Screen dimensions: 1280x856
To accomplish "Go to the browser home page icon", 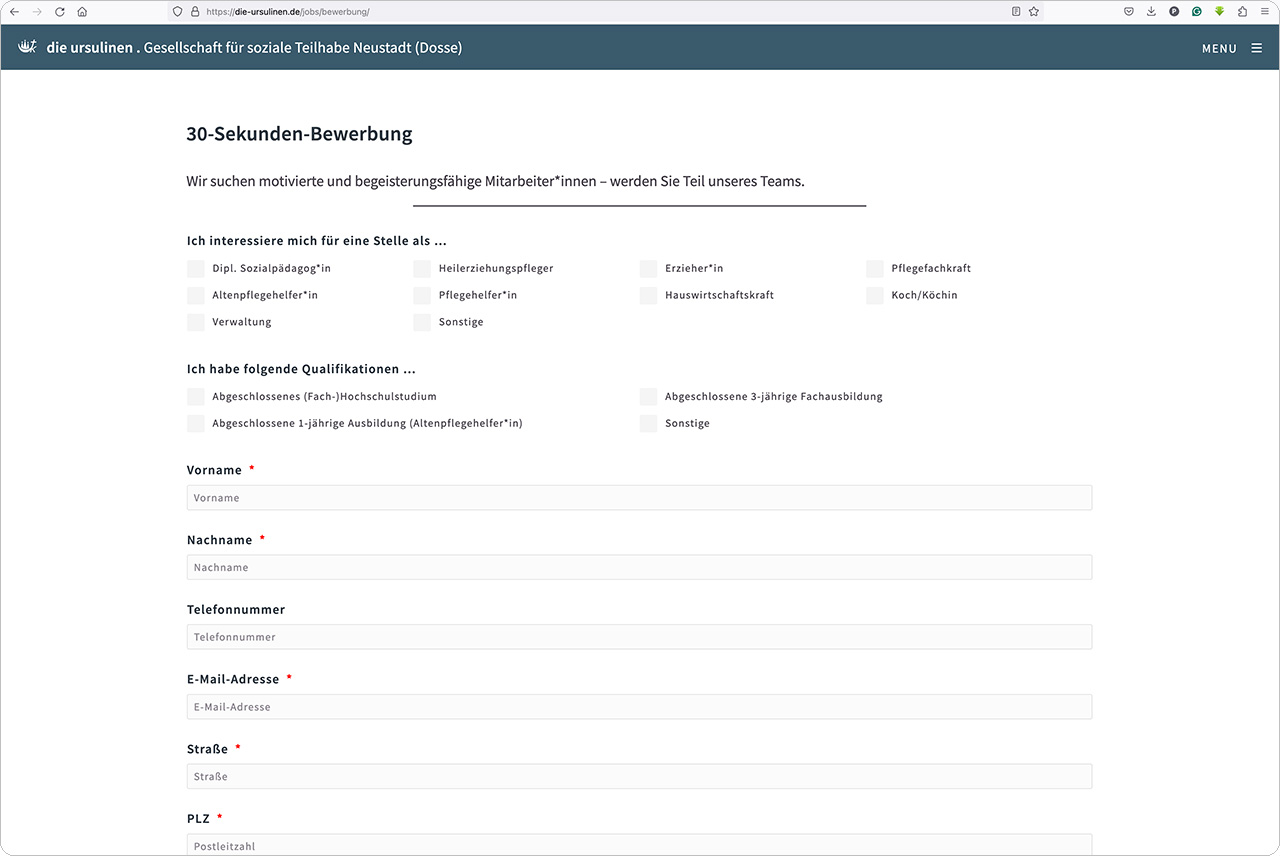I will 82,12.
